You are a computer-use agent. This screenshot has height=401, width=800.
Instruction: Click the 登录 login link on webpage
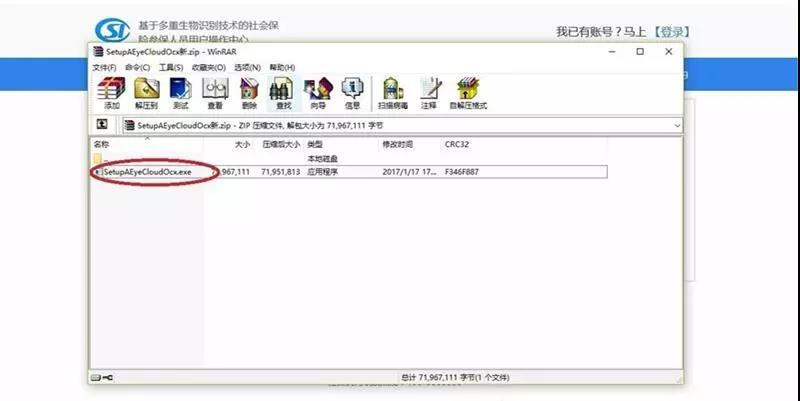[x=672, y=32]
